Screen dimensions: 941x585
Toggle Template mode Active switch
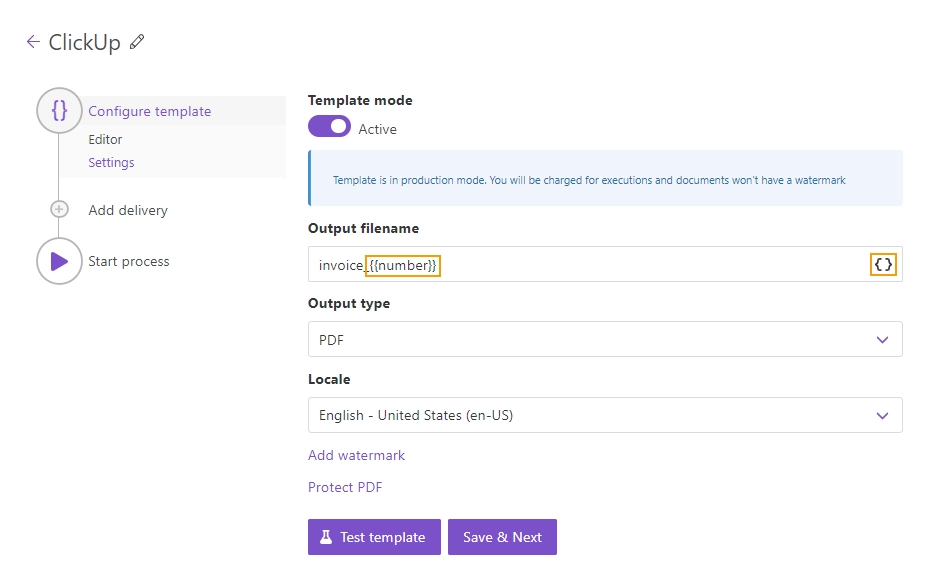[x=329, y=127]
